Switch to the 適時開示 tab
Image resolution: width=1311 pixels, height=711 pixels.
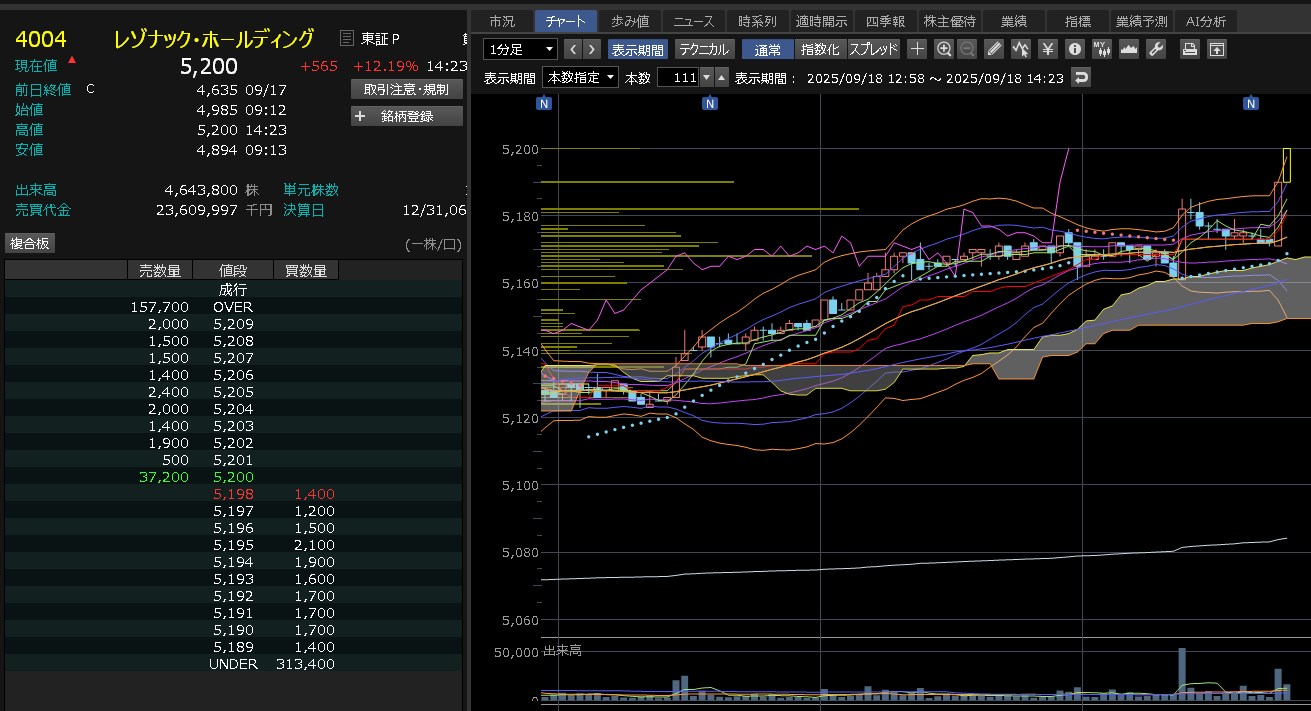pos(821,20)
